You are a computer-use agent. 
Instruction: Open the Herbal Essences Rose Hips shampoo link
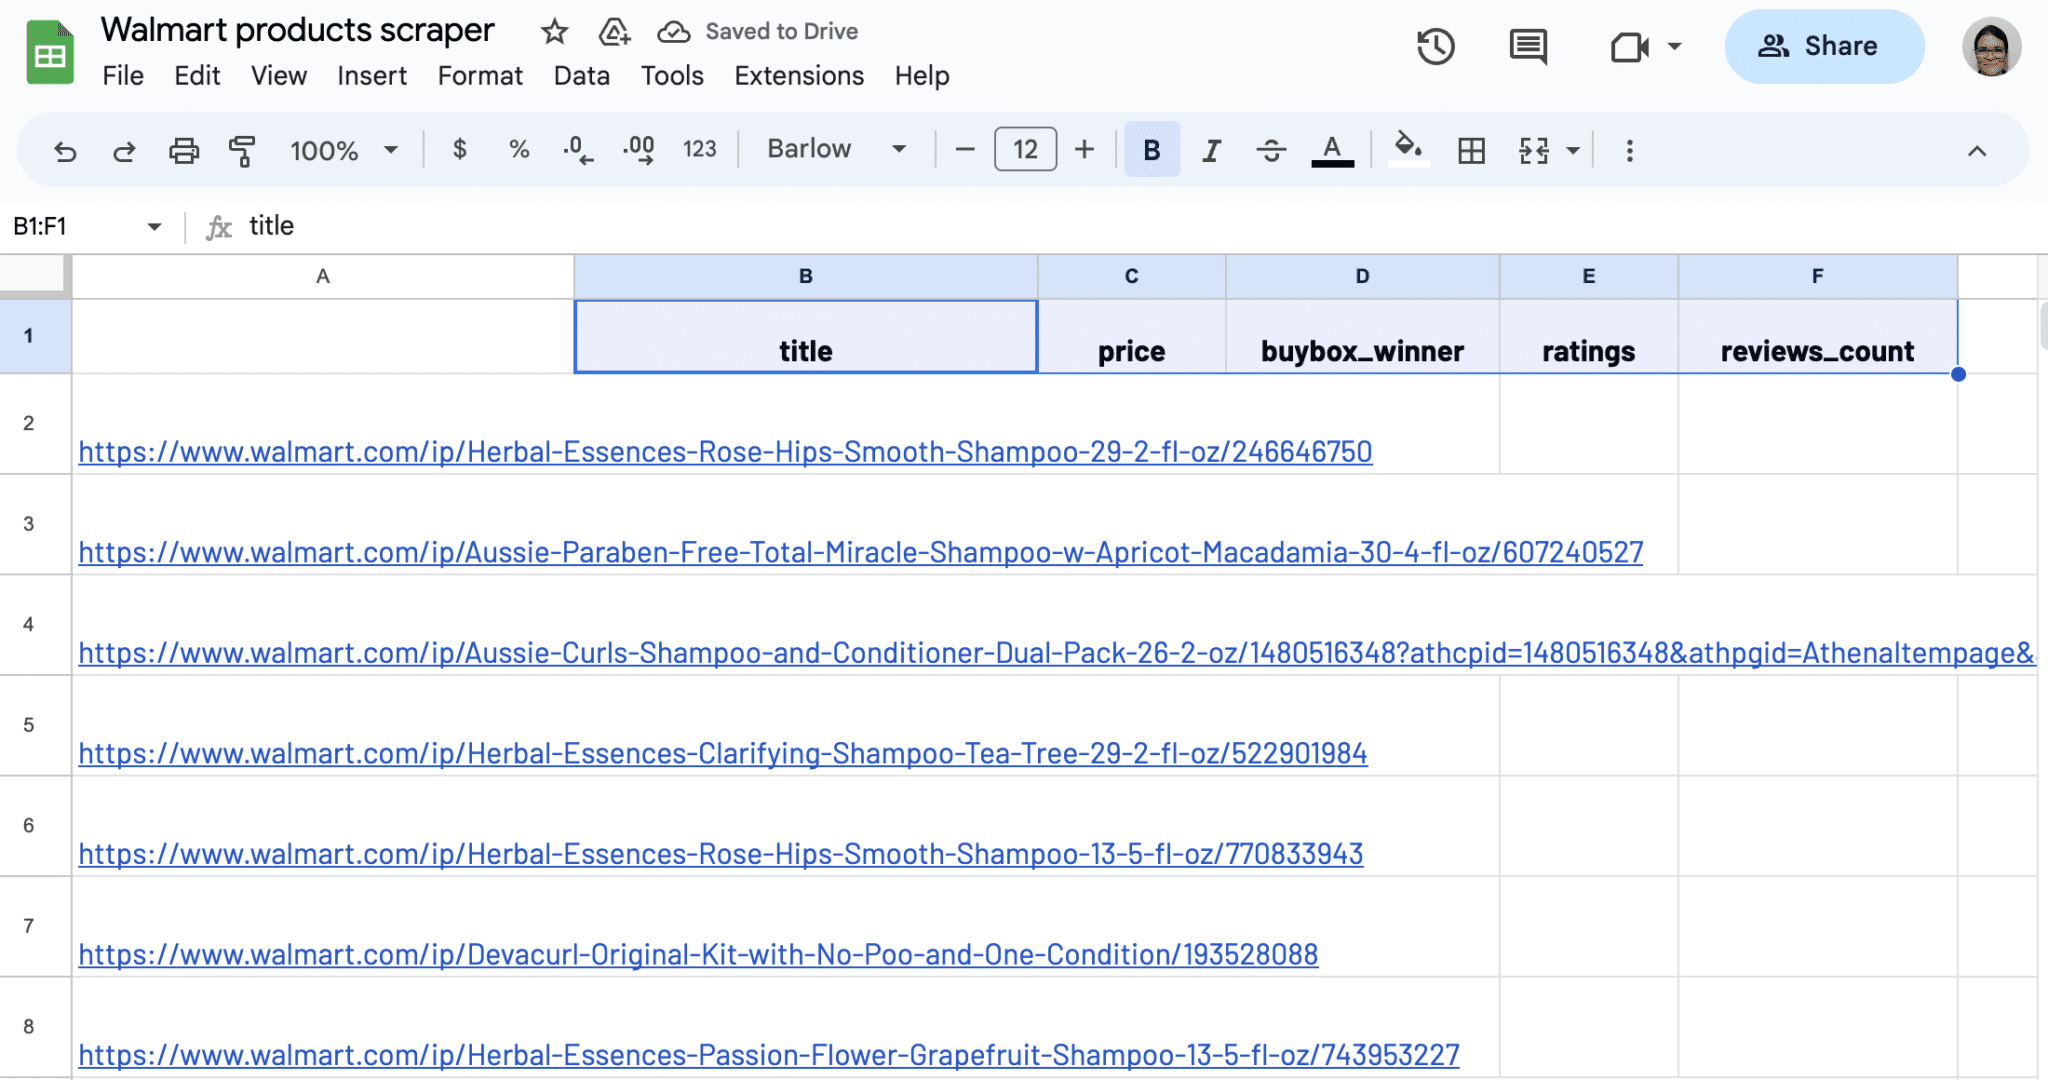(x=725, y=452)
